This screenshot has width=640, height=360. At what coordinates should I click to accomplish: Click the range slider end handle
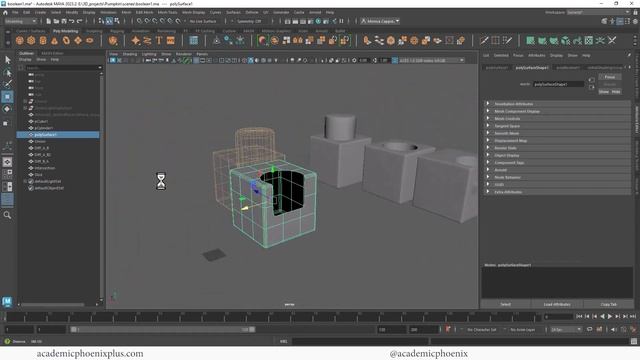(252, 329)
